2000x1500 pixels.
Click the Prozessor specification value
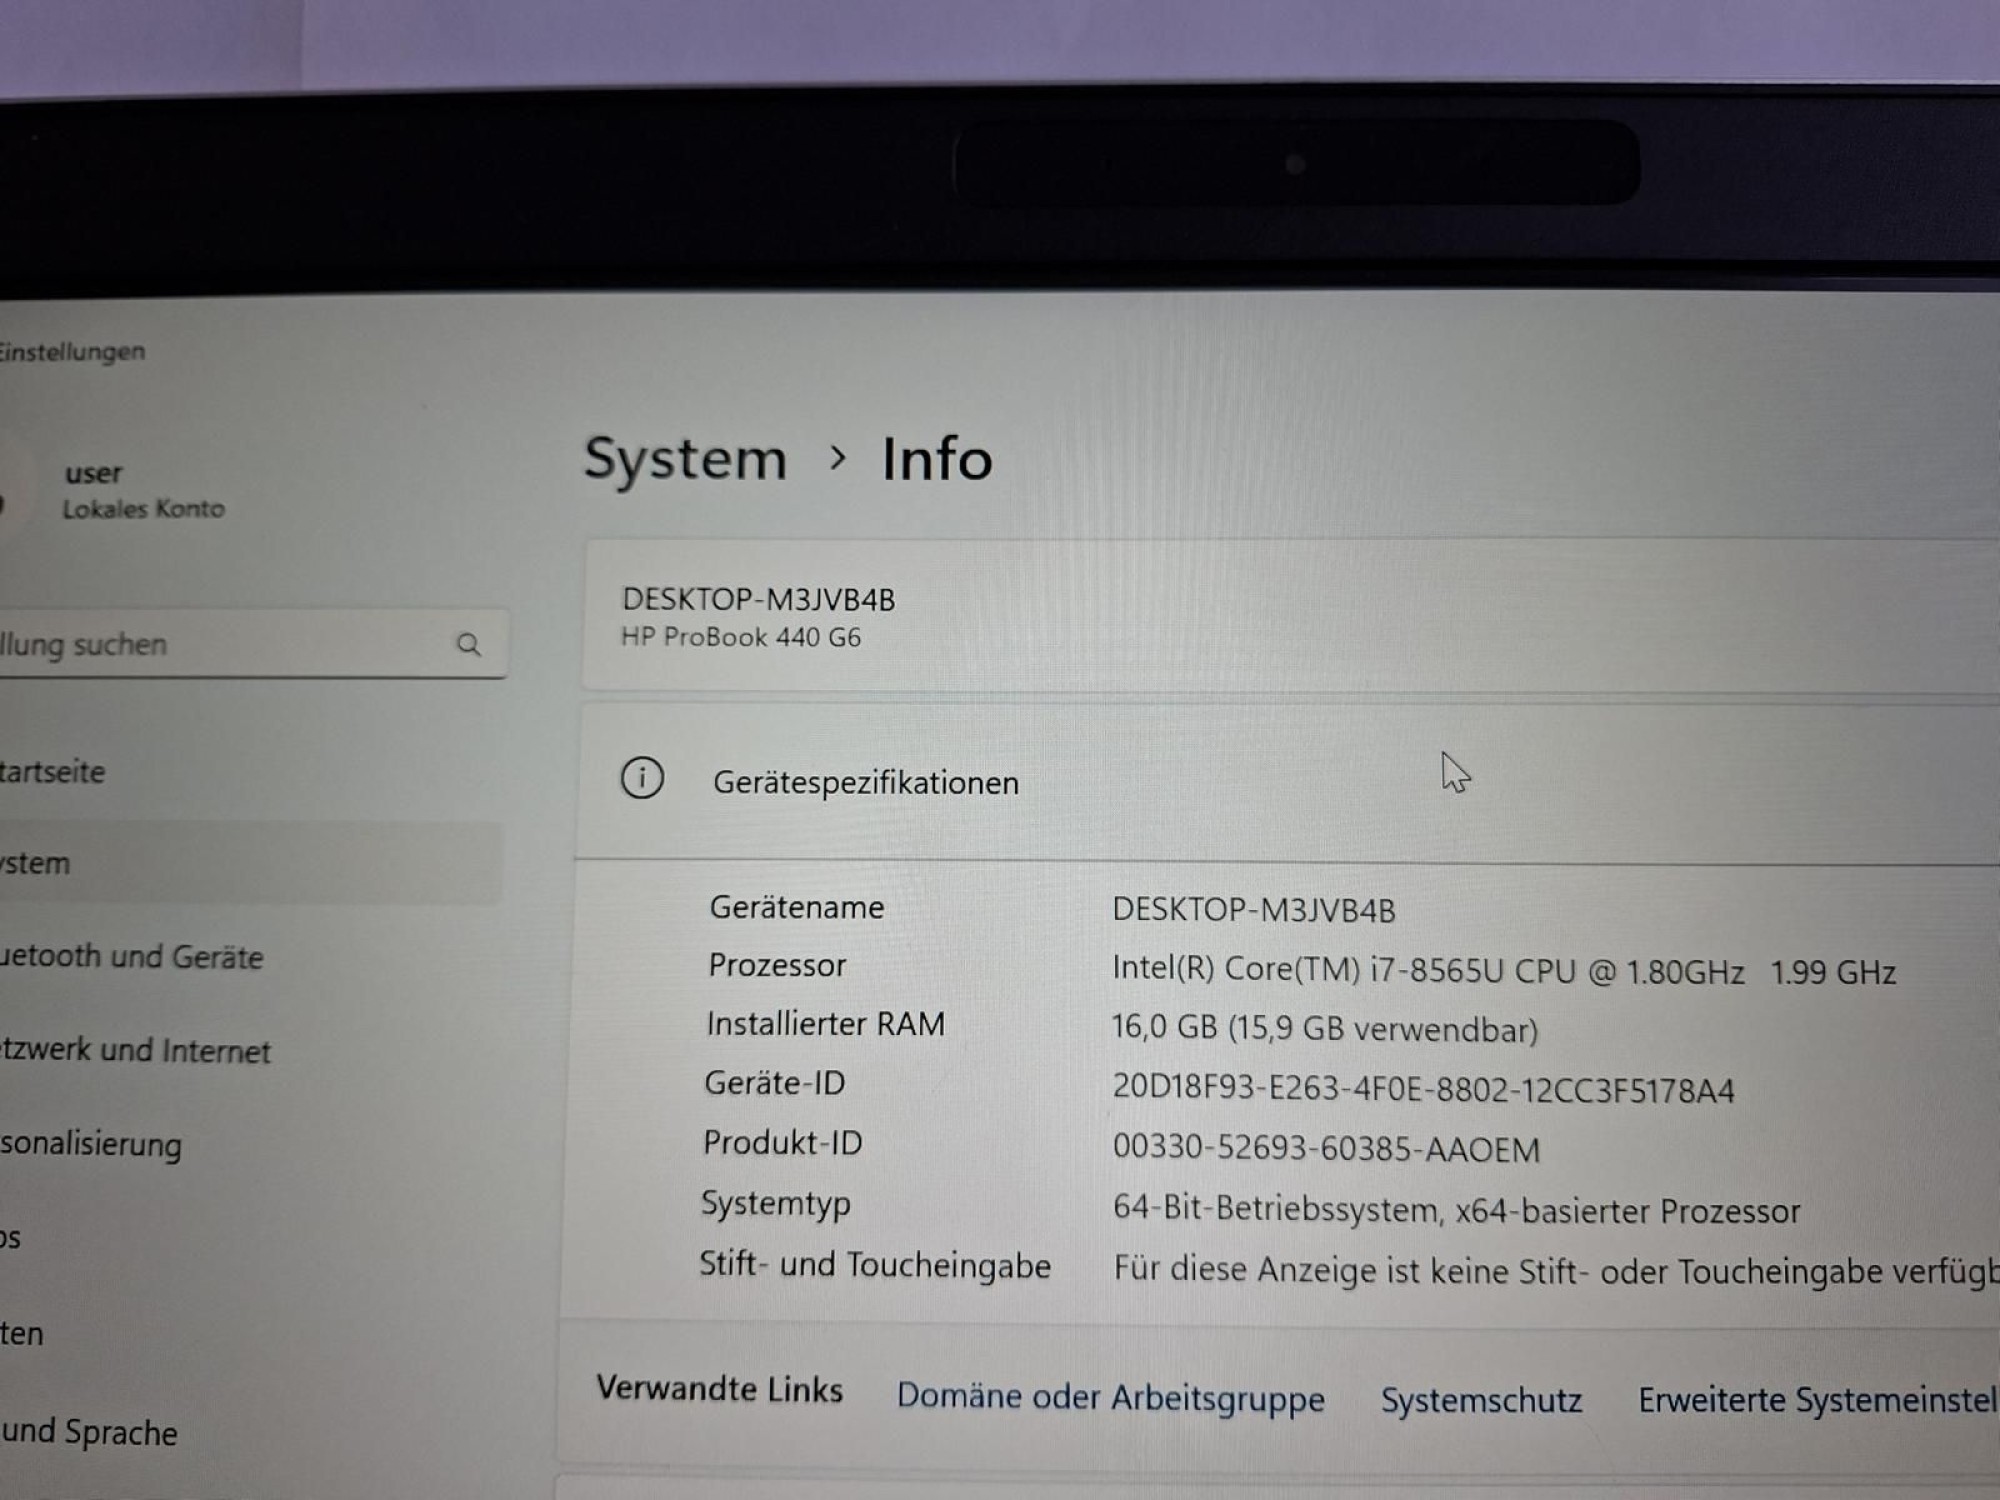tap(1503, 971)
